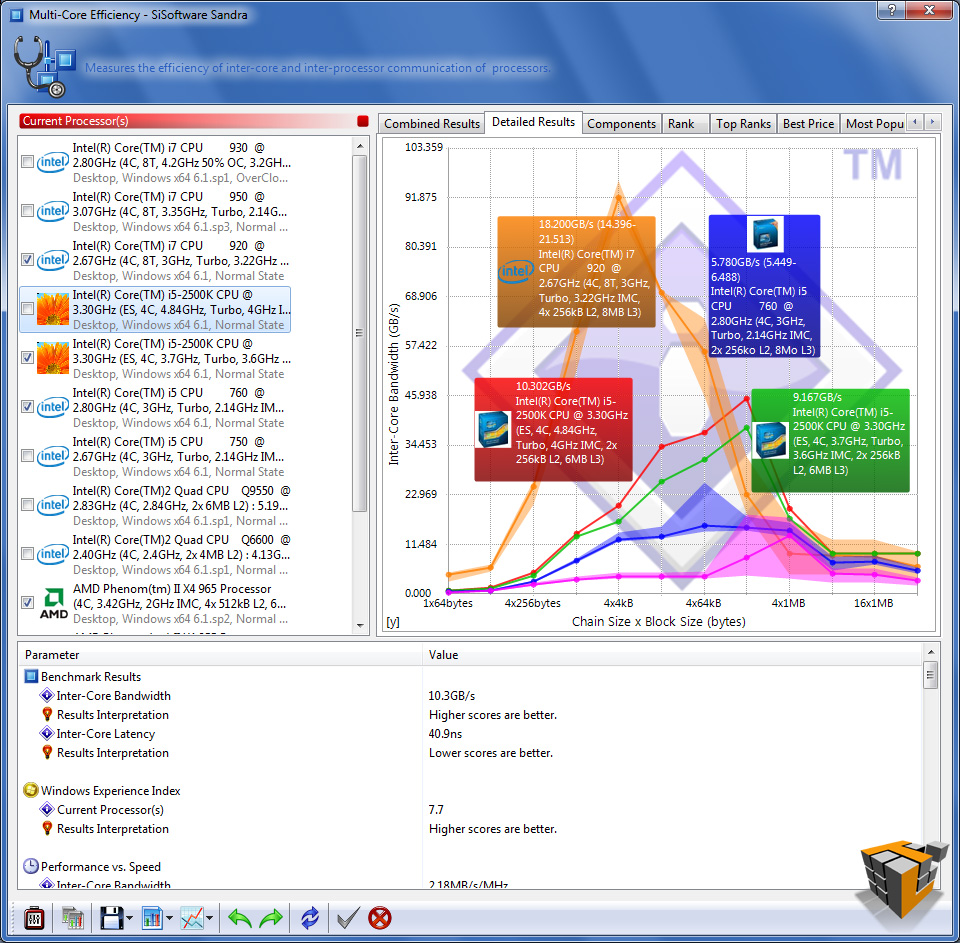This screenshot has height=943, width=960.
Task: Enable the Core 2 Quad Q6600 checkbox
Action: (x=28, y=554)
